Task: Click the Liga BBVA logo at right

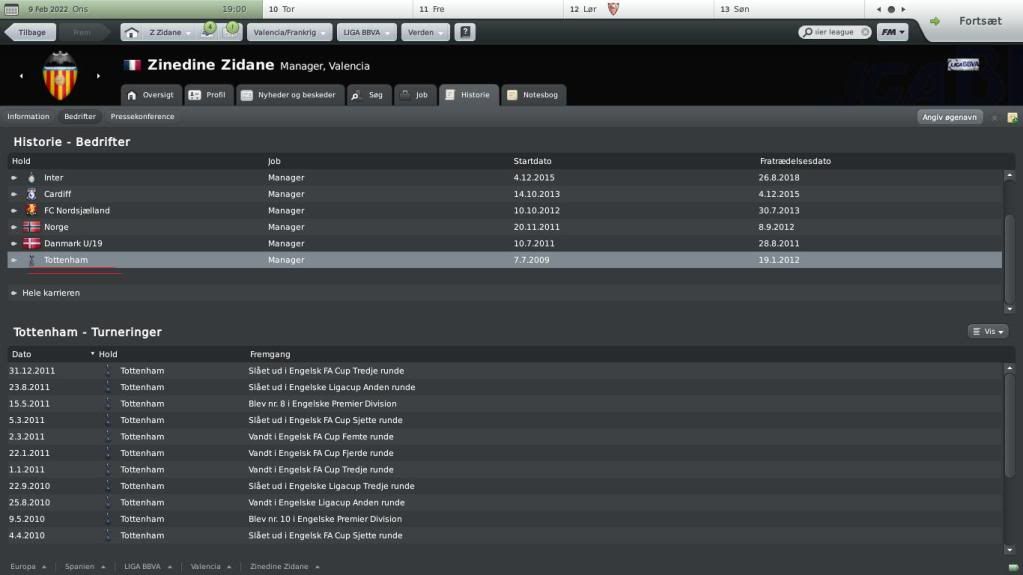Action: pyautogui.click(x=963, y=64)
